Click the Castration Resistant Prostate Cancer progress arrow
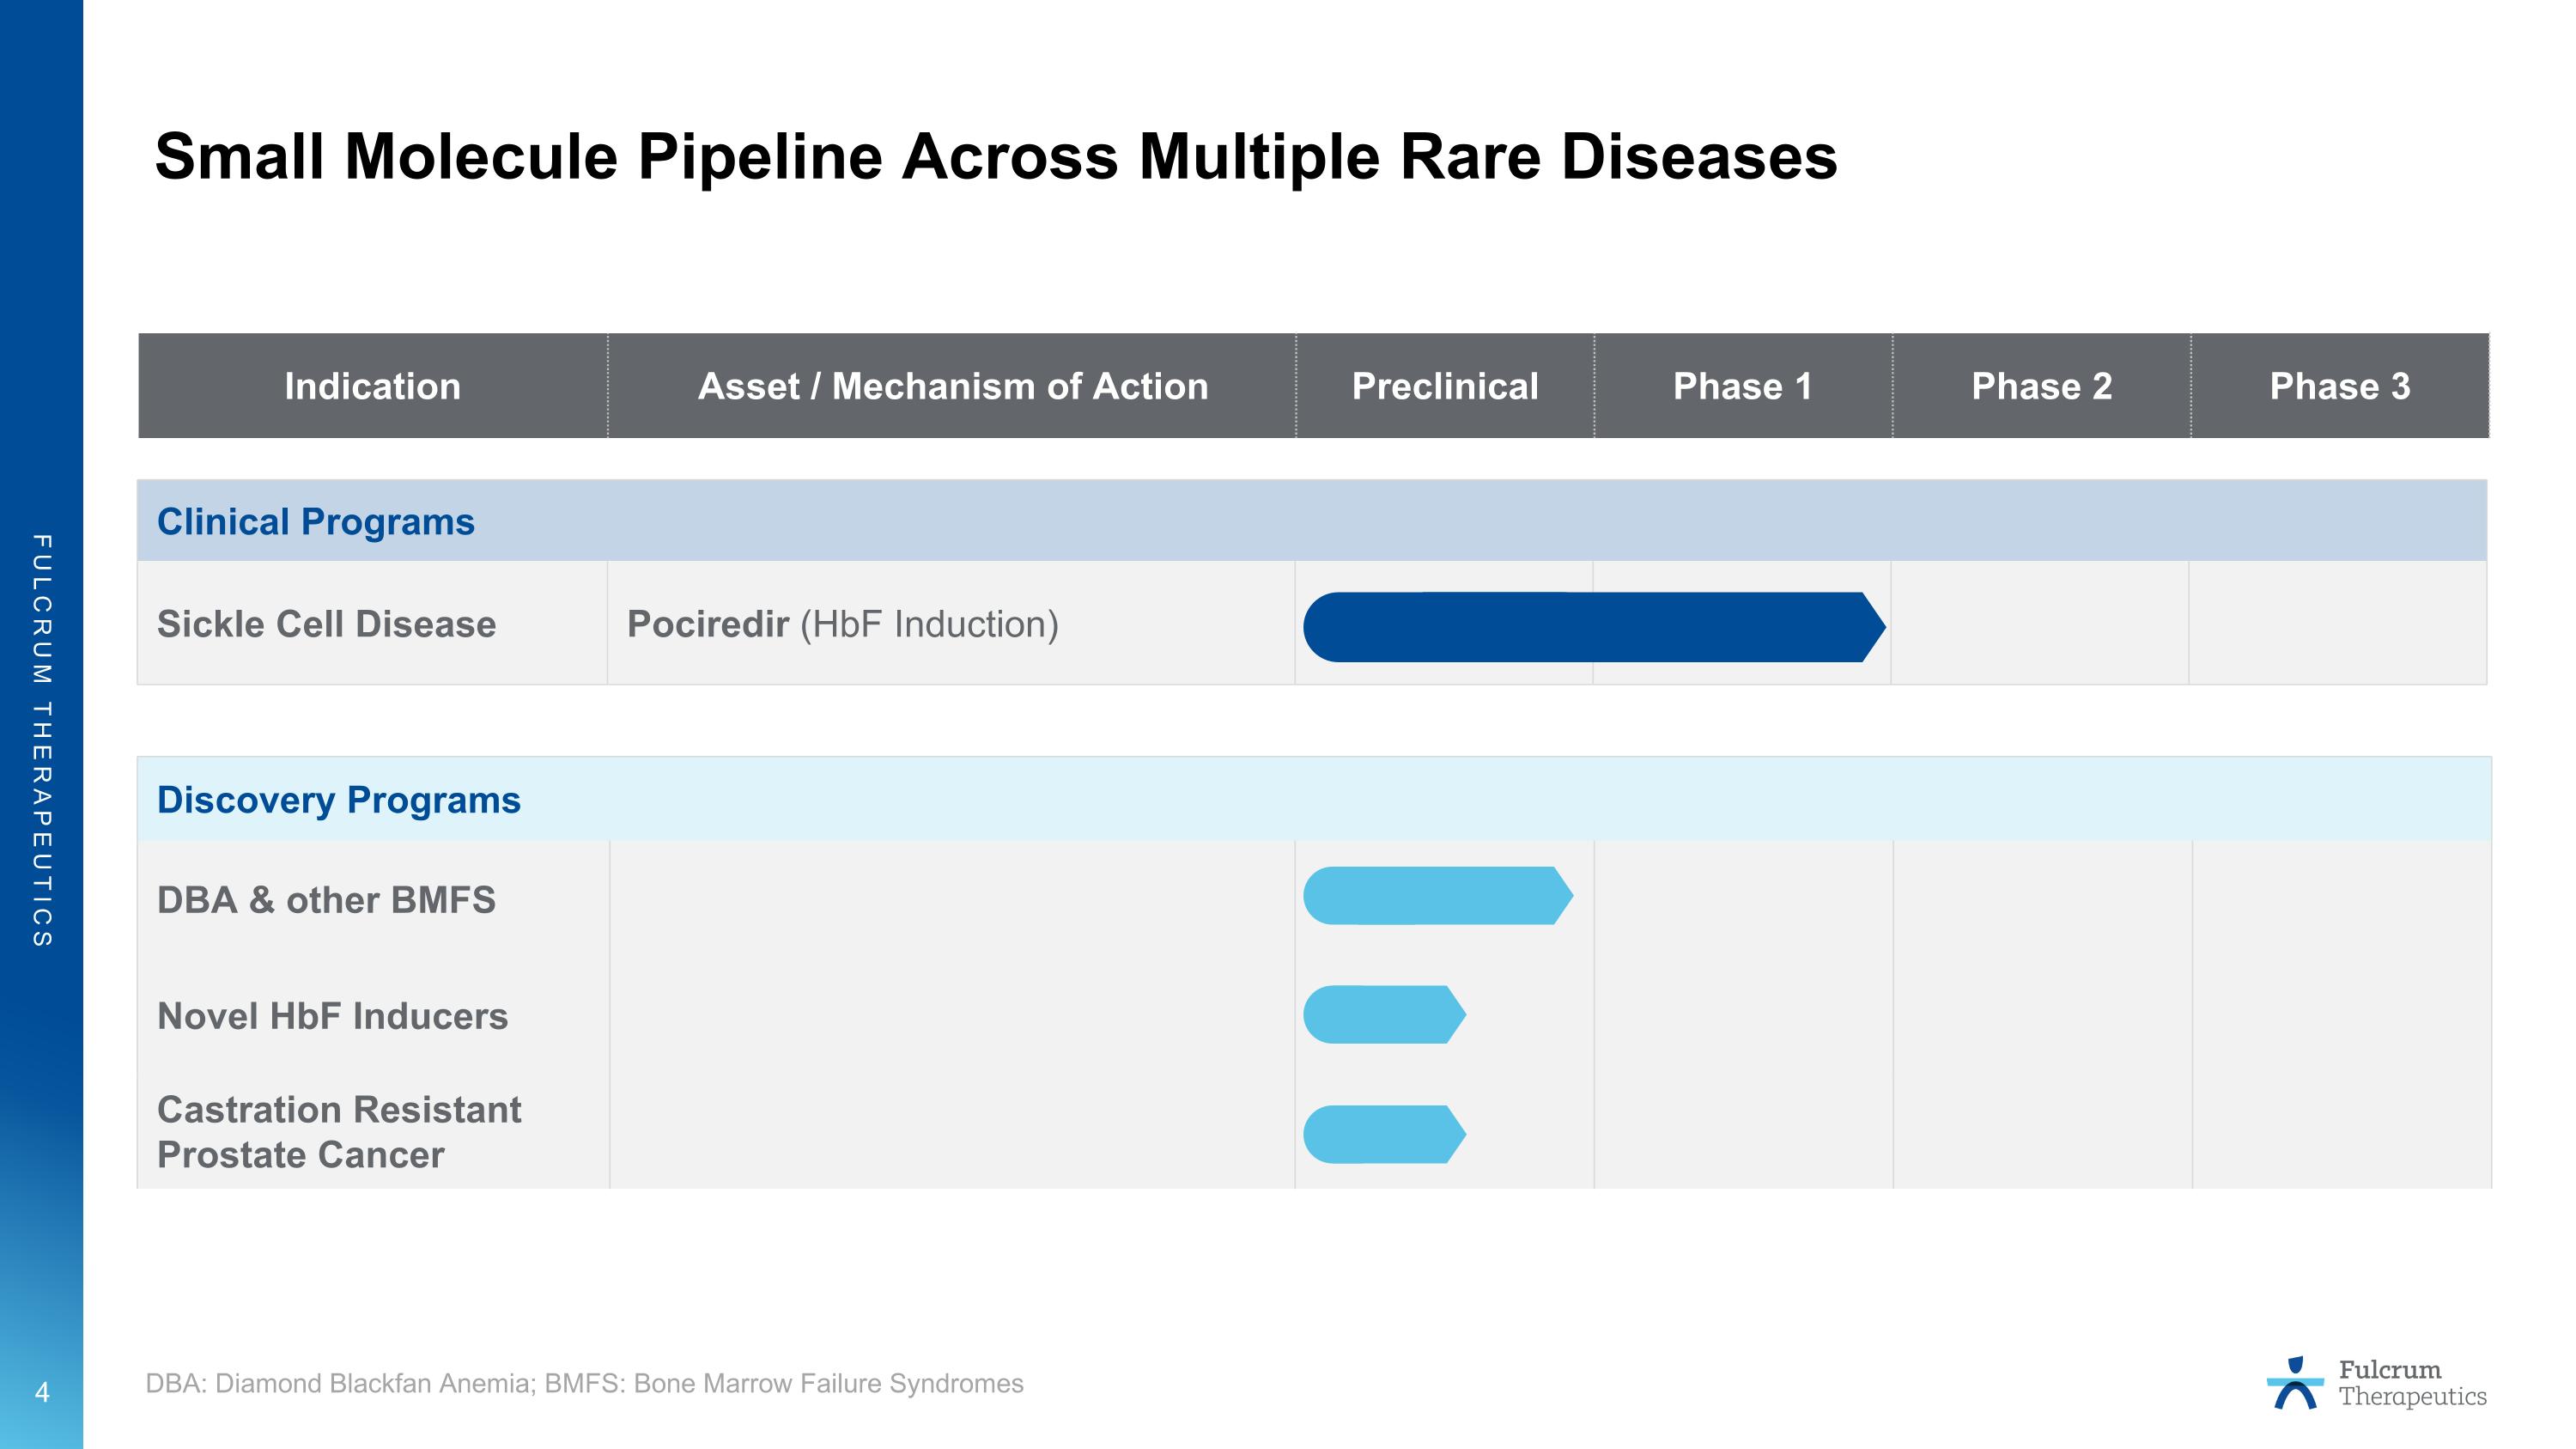This screenshot has width=2576, height=1449. click(1383, 1134)
